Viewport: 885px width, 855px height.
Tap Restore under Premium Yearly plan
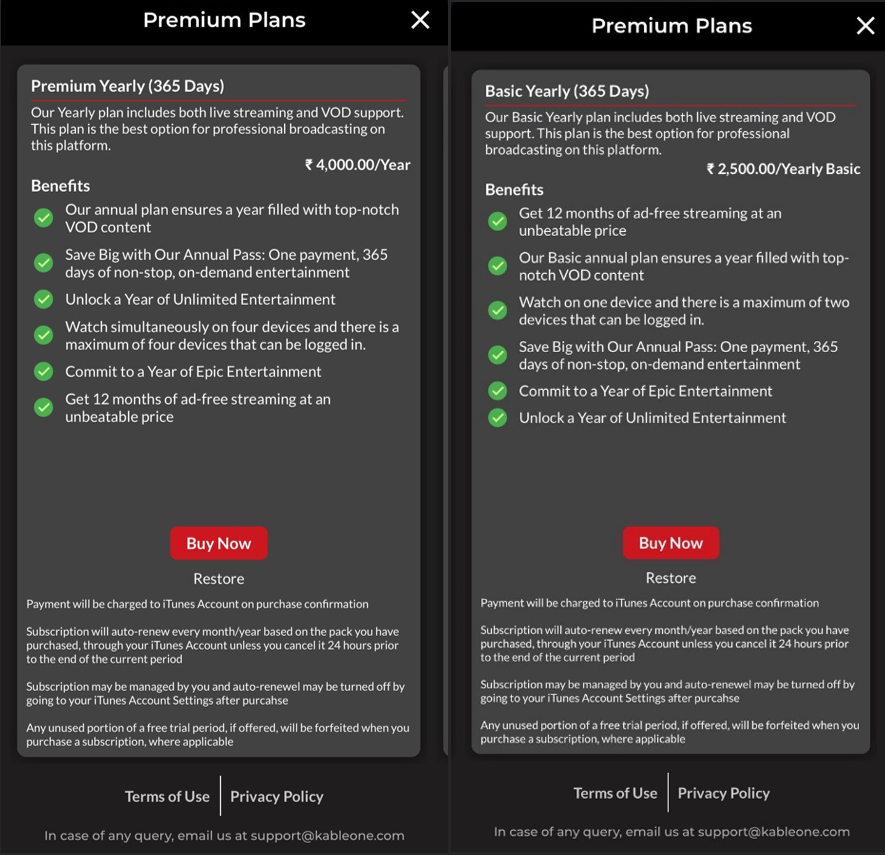pyautogui.click(x=219, y=579)
